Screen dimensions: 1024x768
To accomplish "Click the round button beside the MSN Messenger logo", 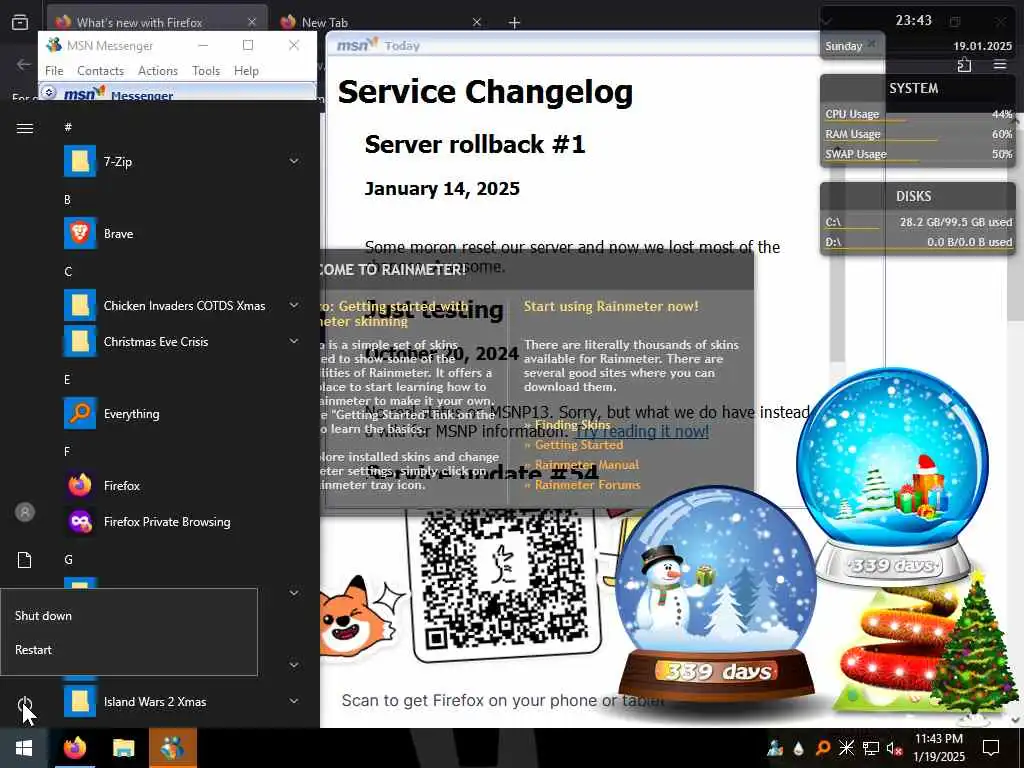I will [49, 93].
